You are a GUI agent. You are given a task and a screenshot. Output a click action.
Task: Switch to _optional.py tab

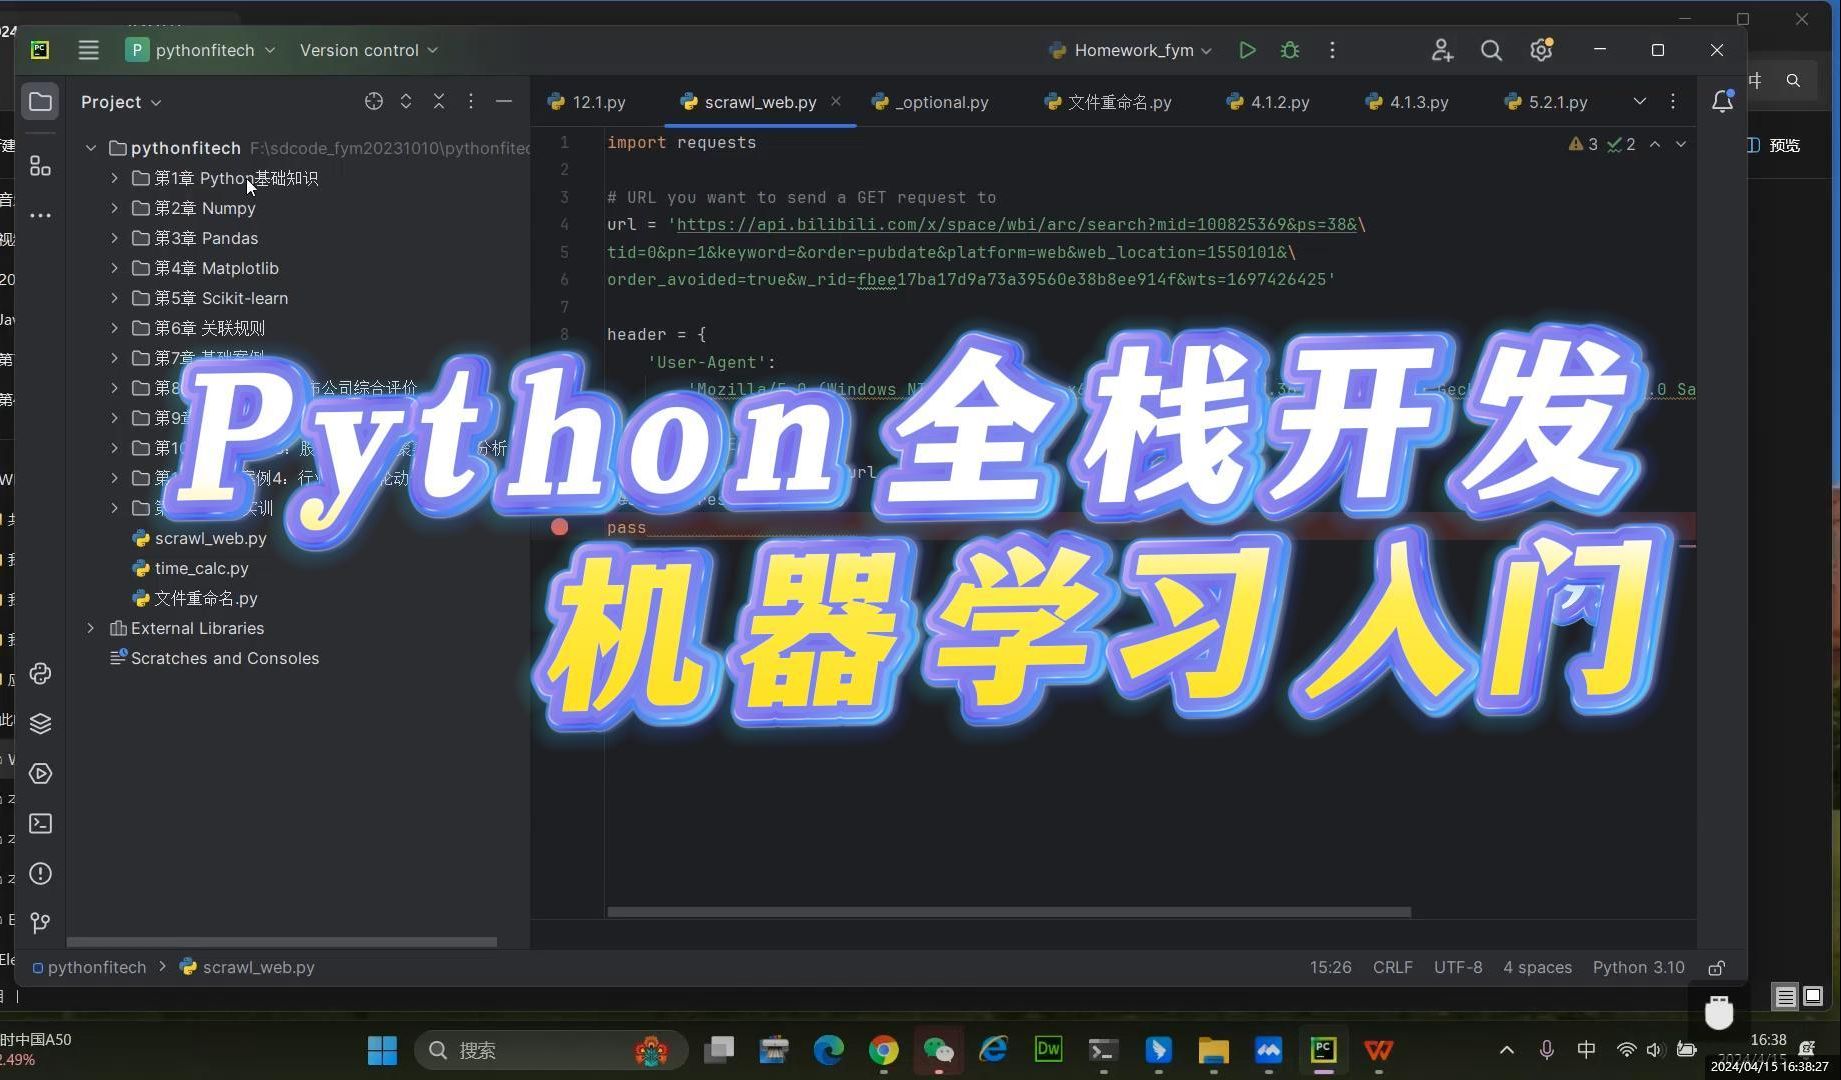[930, 102]
